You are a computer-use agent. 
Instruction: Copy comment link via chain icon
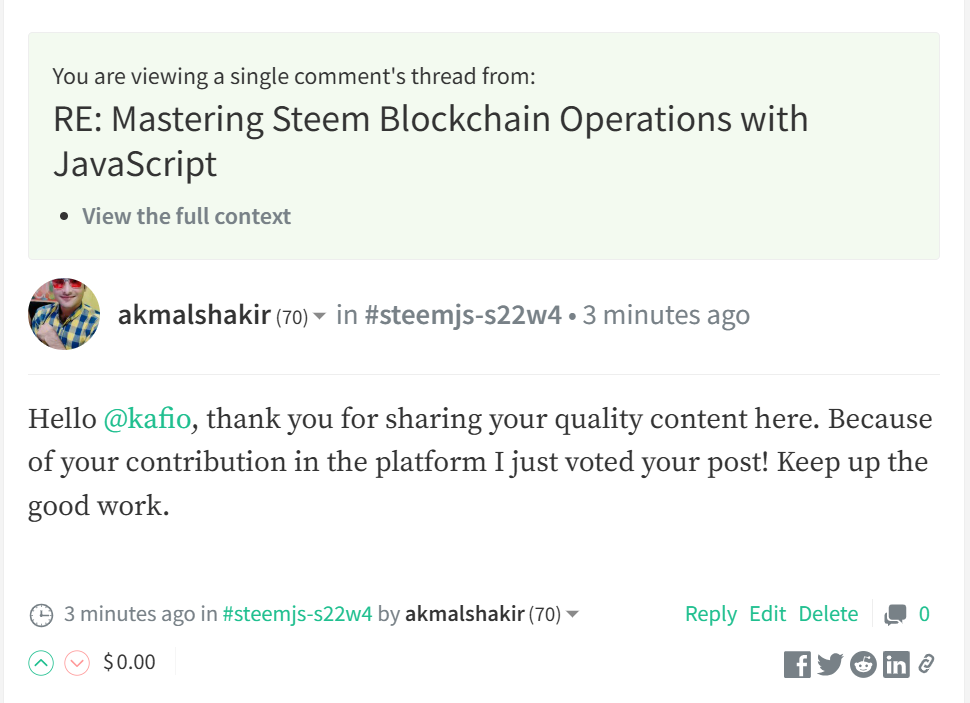tap(926, 663)
